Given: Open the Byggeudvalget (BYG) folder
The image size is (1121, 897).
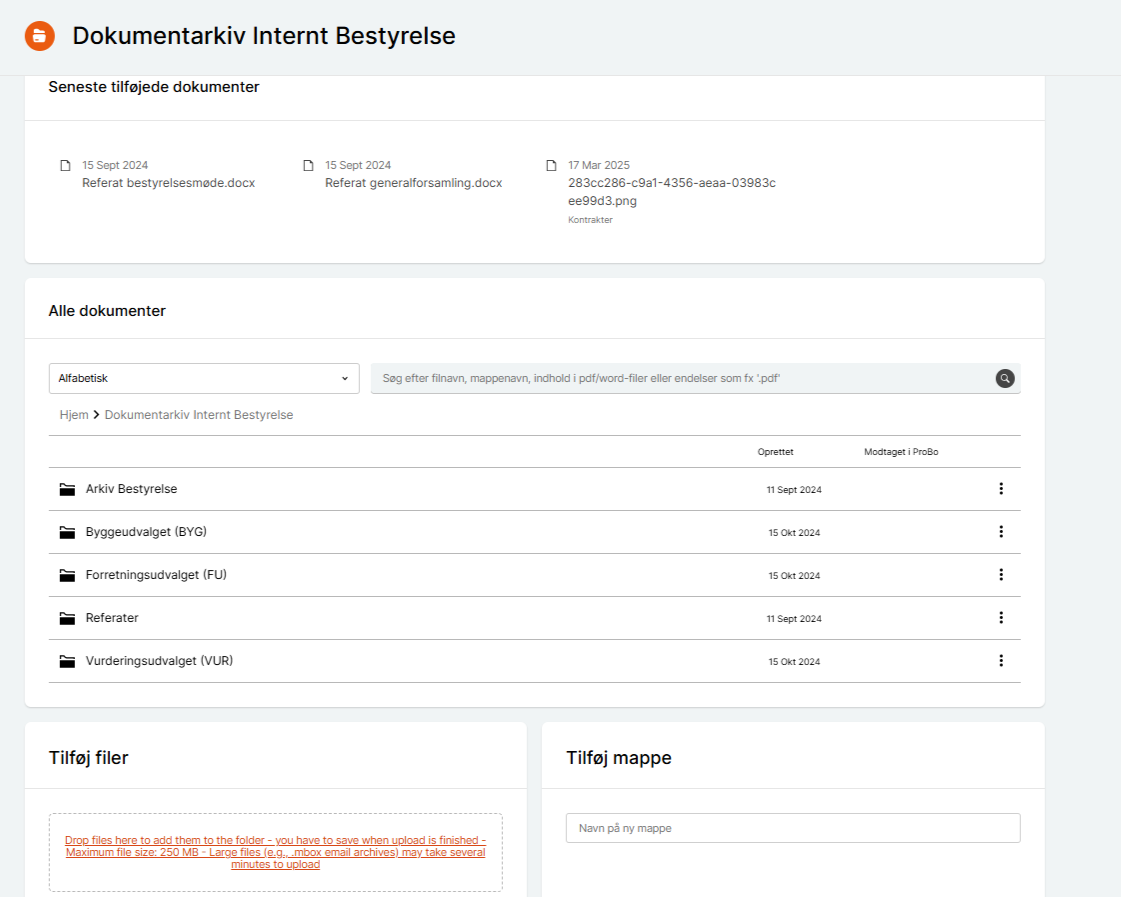Looking at the screenshot, I should [x=146, y=532].
